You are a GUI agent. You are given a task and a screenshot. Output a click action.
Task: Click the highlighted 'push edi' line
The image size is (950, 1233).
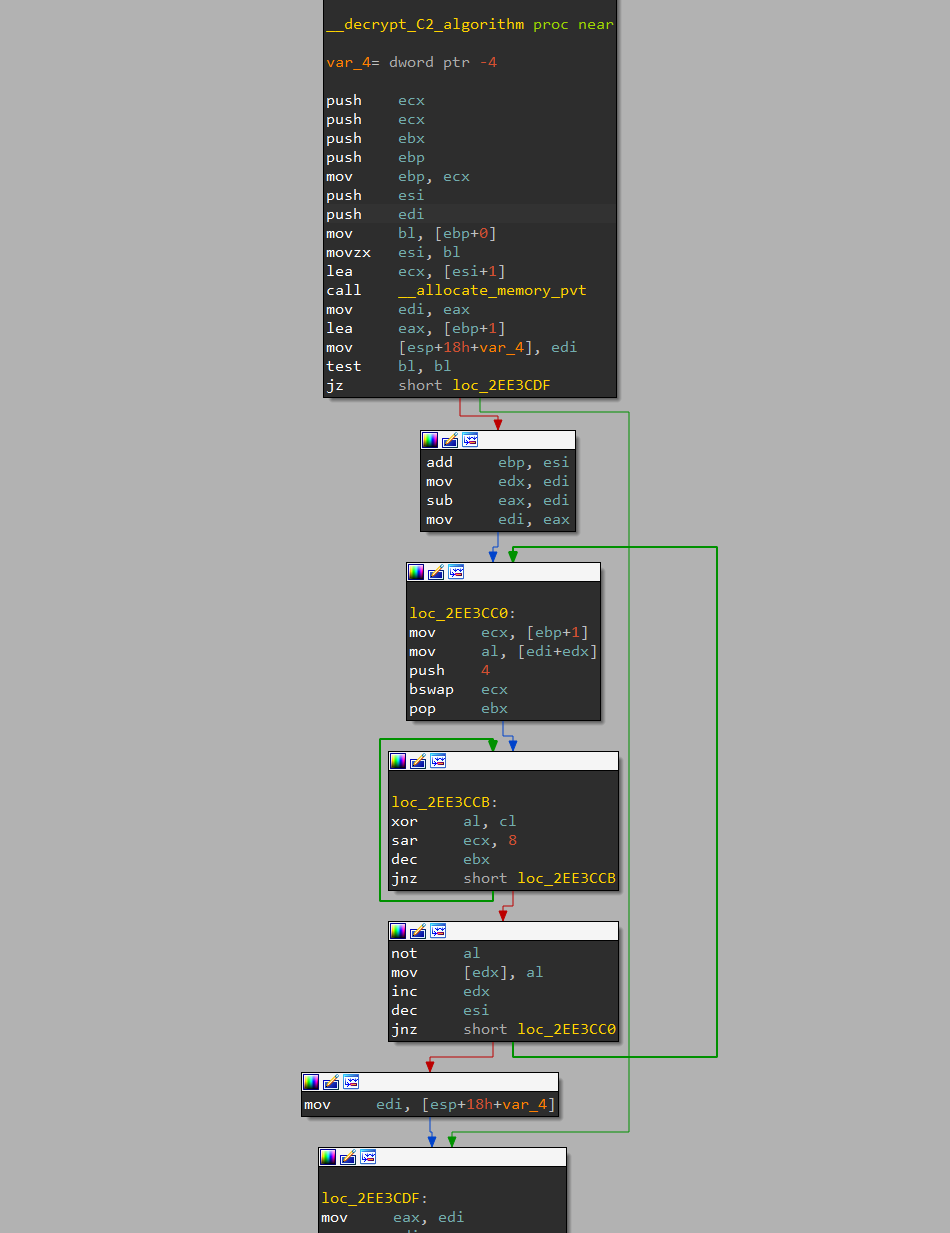(x=375, y=214)
